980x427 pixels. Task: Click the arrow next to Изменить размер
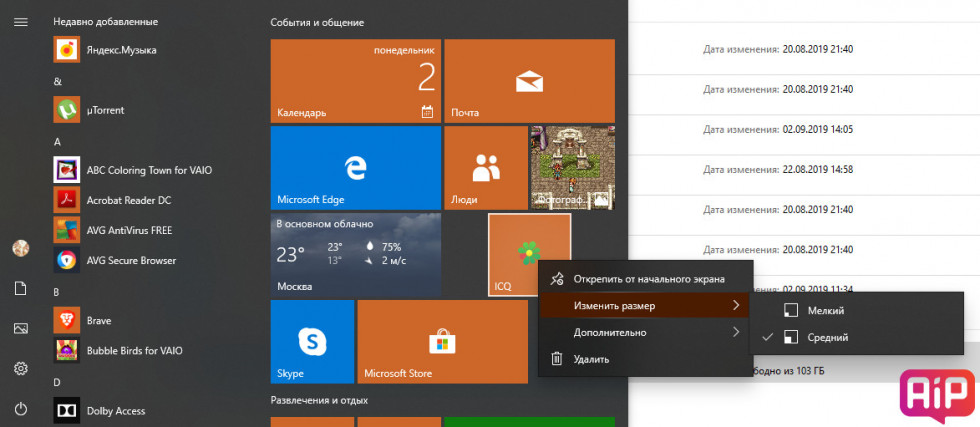click(736, 306)
